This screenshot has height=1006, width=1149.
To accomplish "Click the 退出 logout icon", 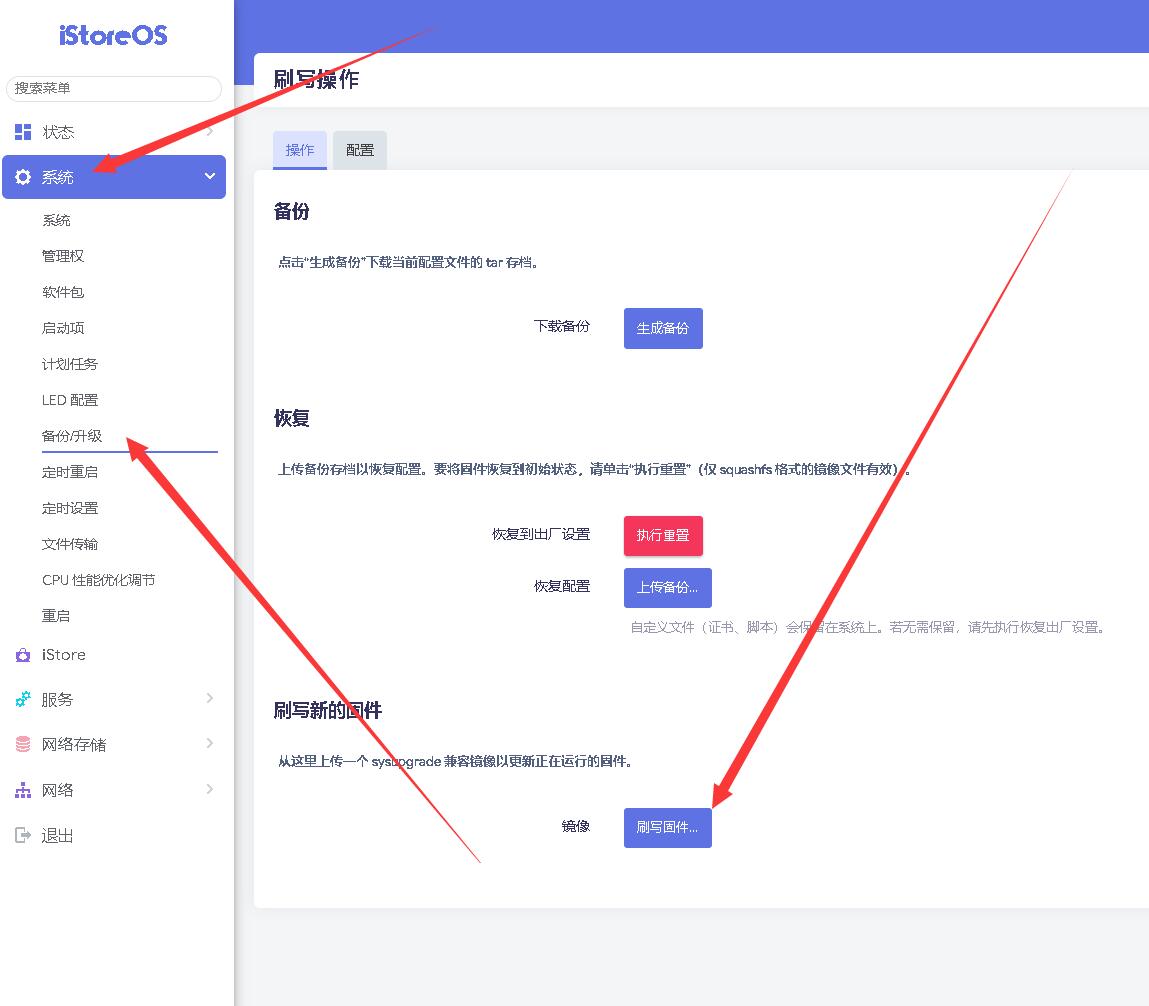I will point(23,835).
